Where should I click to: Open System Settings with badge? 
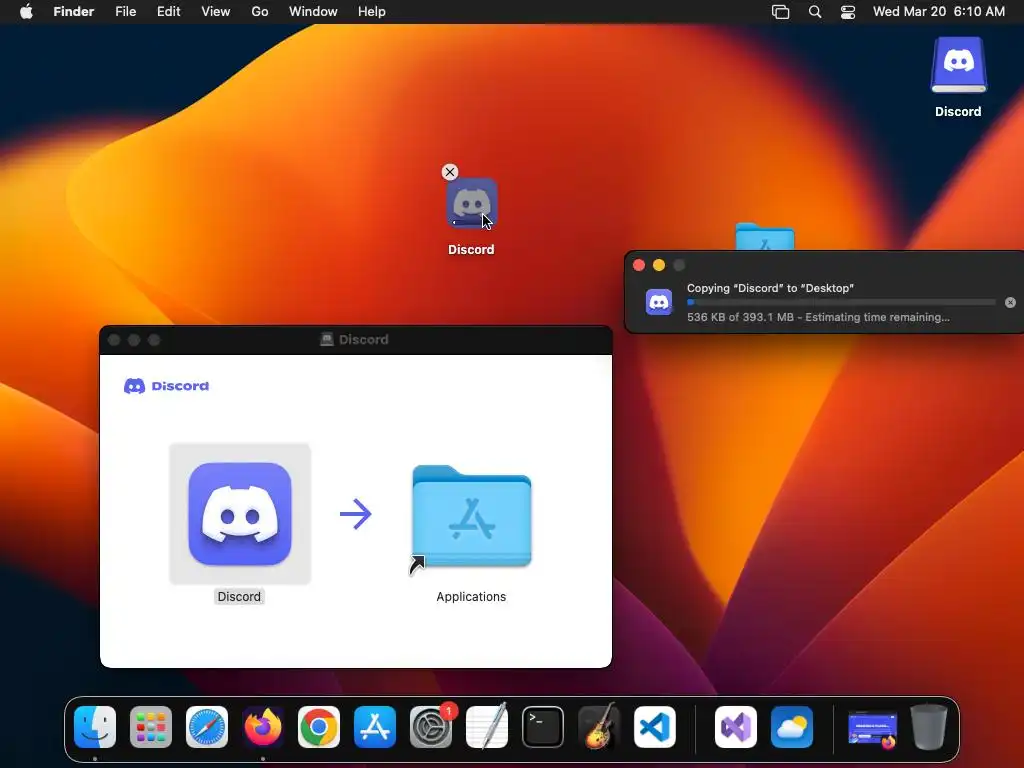click(431, 727)
